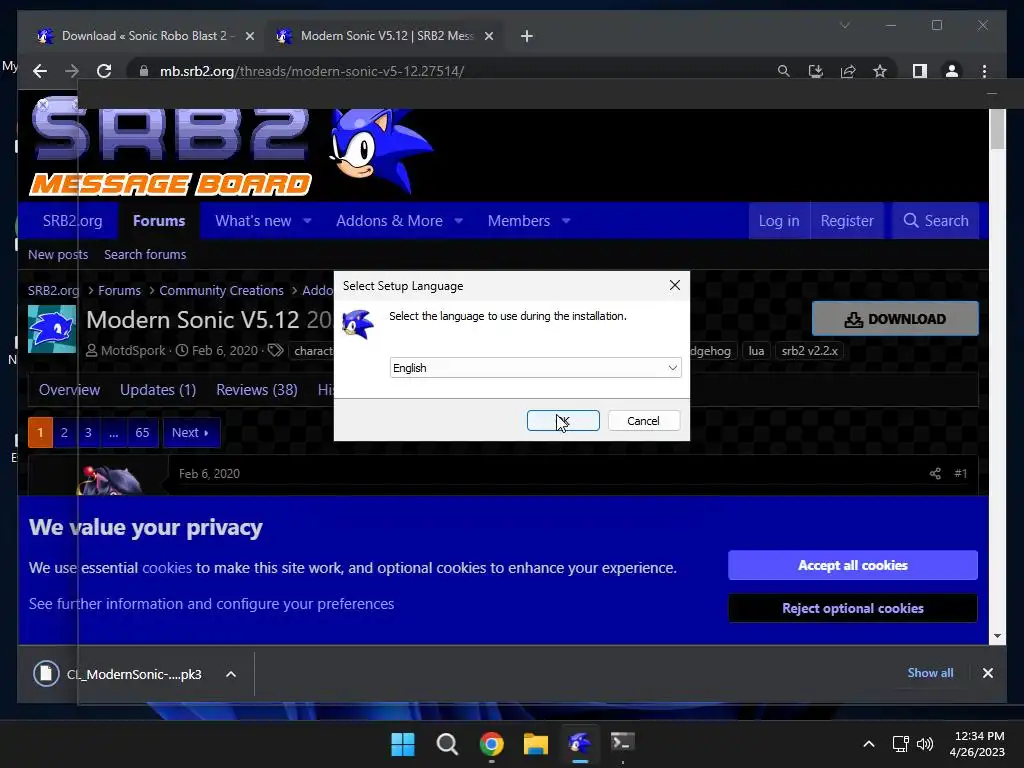Open the Reviews (38) tab
The width and height of the screenshot is (1024, 768).
257,390
